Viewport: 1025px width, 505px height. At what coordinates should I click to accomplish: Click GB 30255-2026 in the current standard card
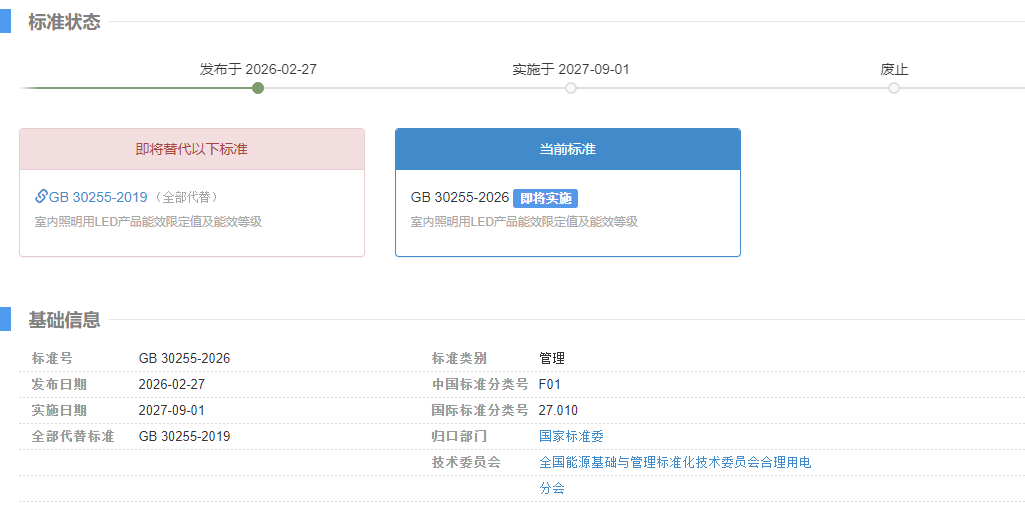tap(460, 198)
